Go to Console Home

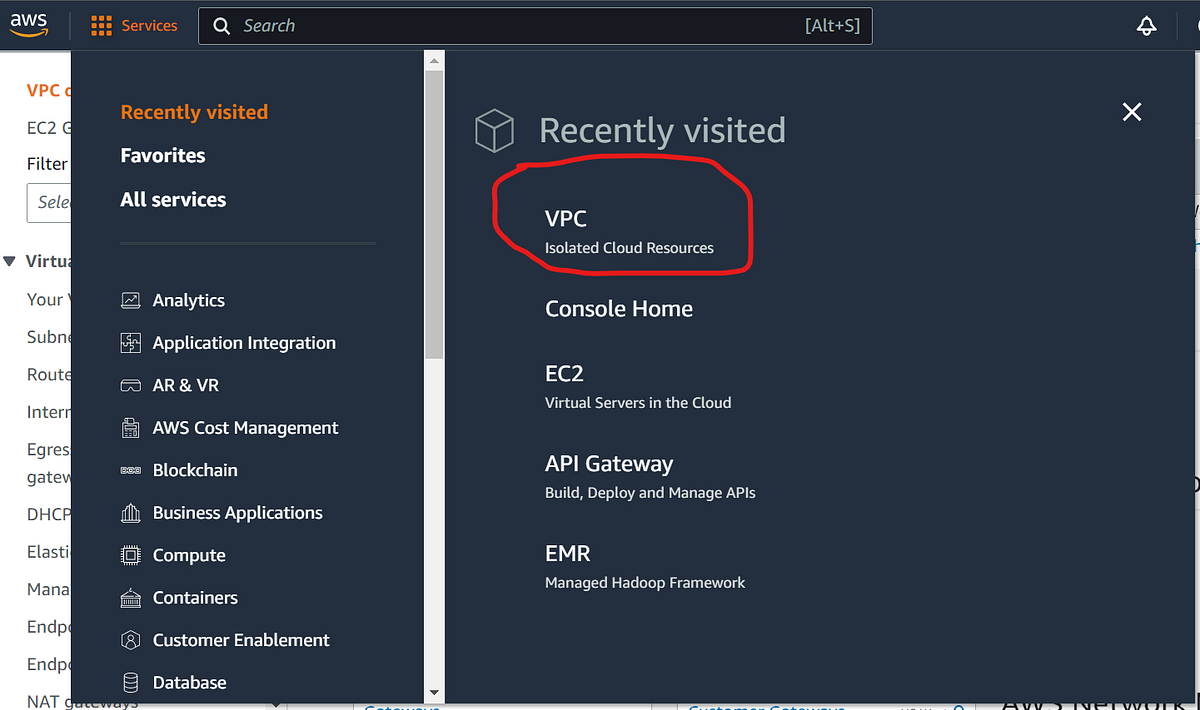click(x=618, y=308)
